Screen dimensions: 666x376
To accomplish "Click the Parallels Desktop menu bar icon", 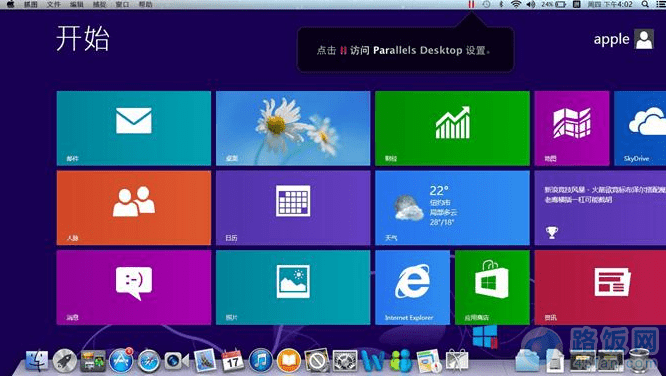I will pyautogui.click(x=471, y=4).
